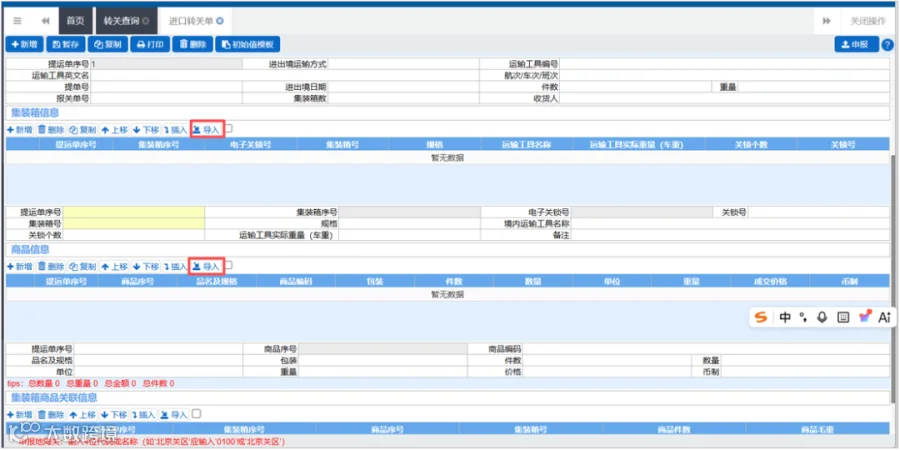Click 下移 in the 集装箱商品关联信息 toolbar
Image resolution: width=900 pixels, height=450 pixels.
(114, 414)
